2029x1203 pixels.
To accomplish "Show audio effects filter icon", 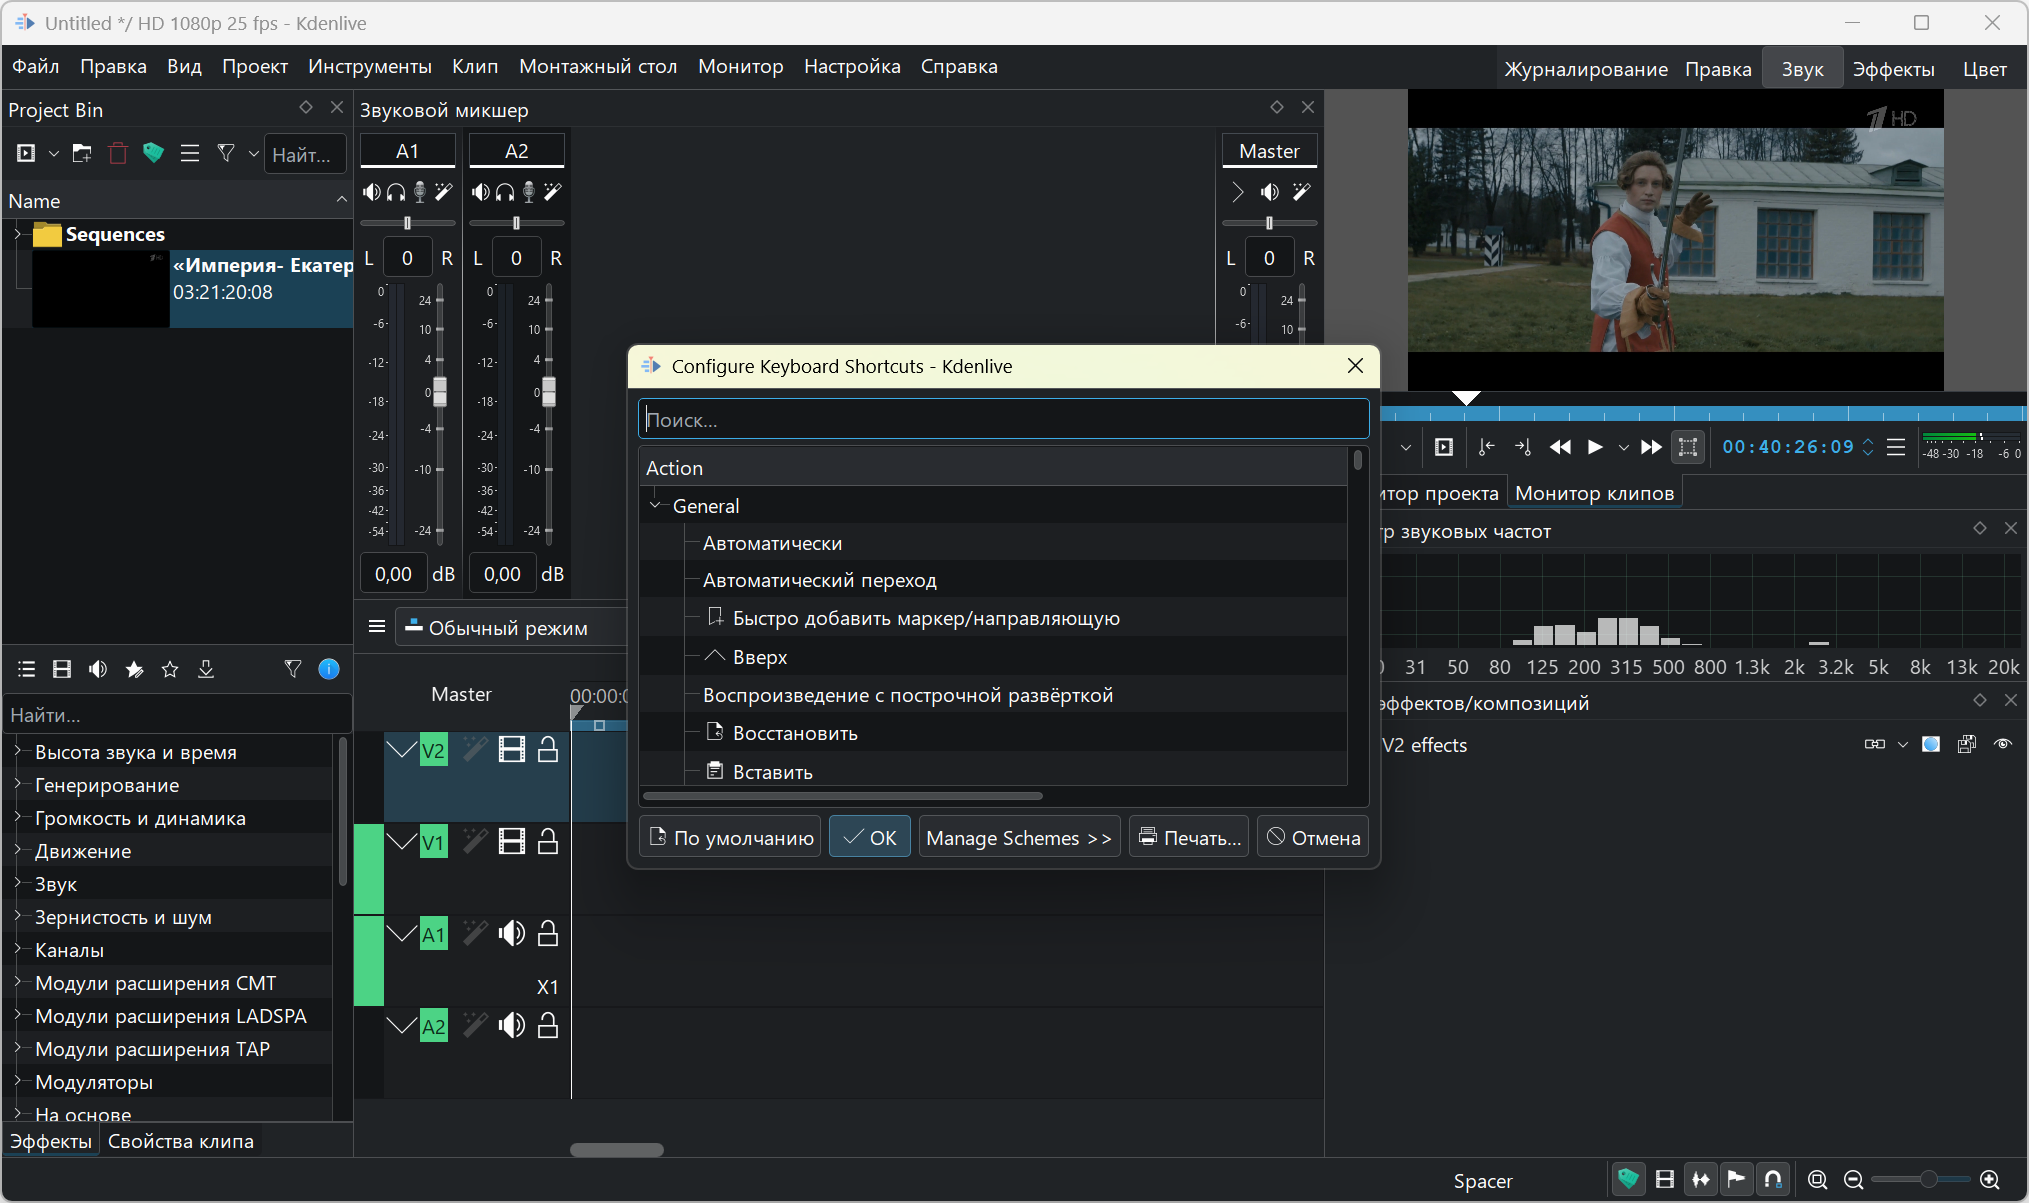I will pyautogui.click(x=98, y=670).
